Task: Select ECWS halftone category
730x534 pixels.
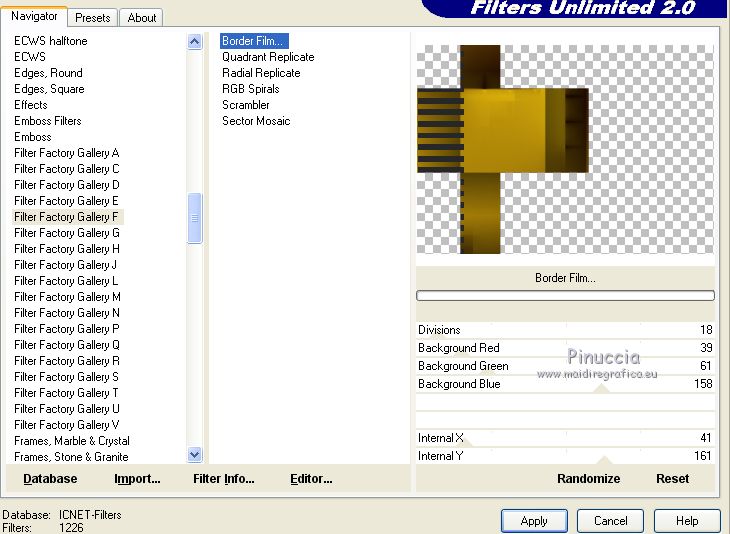Action: tap(51, 41)
